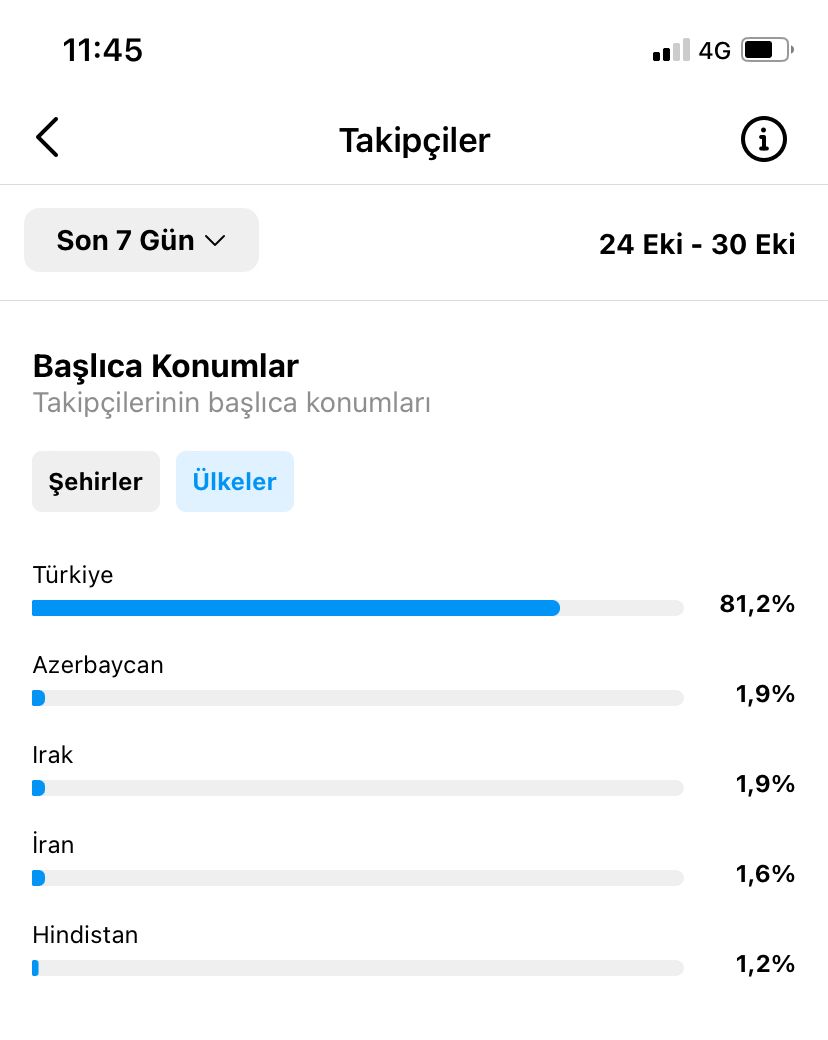The image size is (828, 1040).
Task: Select the Ülkeler tab
Action: click(x=234, y=482)
